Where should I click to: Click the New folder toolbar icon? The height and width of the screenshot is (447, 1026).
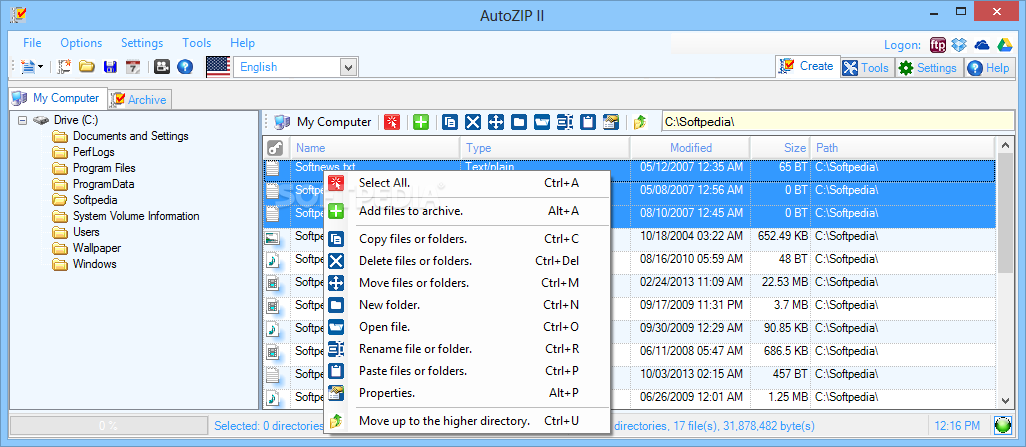[x=519, y=122]
